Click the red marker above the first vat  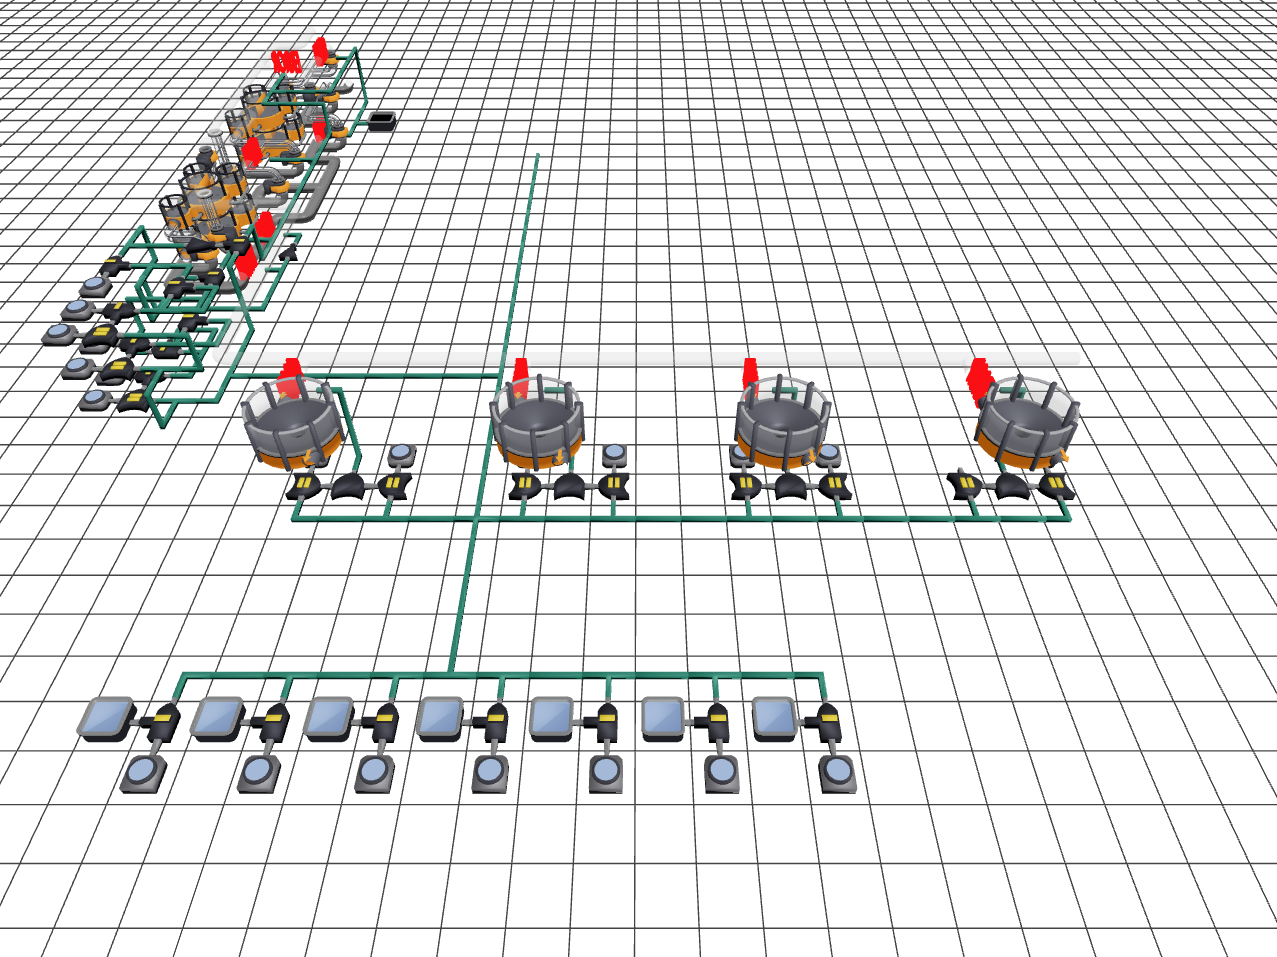[290, 377]
